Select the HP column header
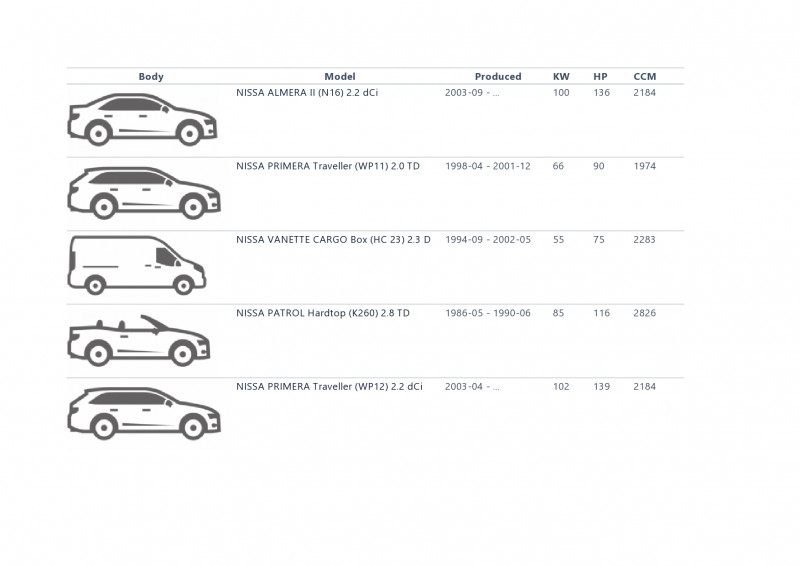This screenshot has width=800, height=566. [x=601, y=77]
